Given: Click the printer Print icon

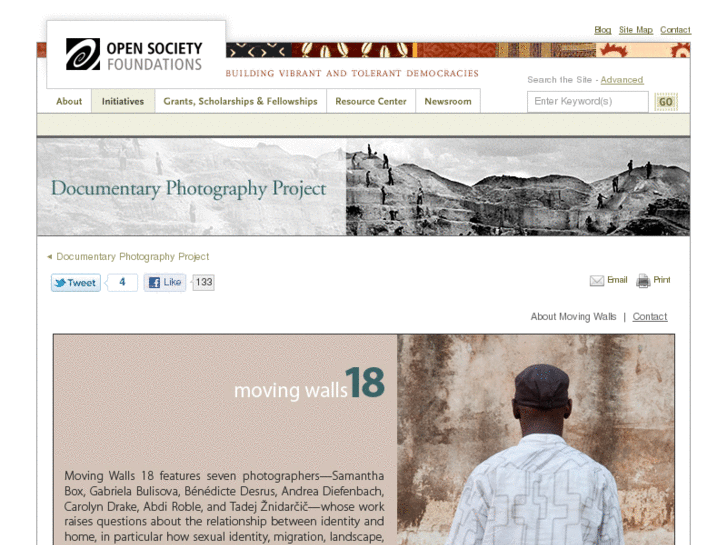Looking at the screenshot, I should (643, 280).
